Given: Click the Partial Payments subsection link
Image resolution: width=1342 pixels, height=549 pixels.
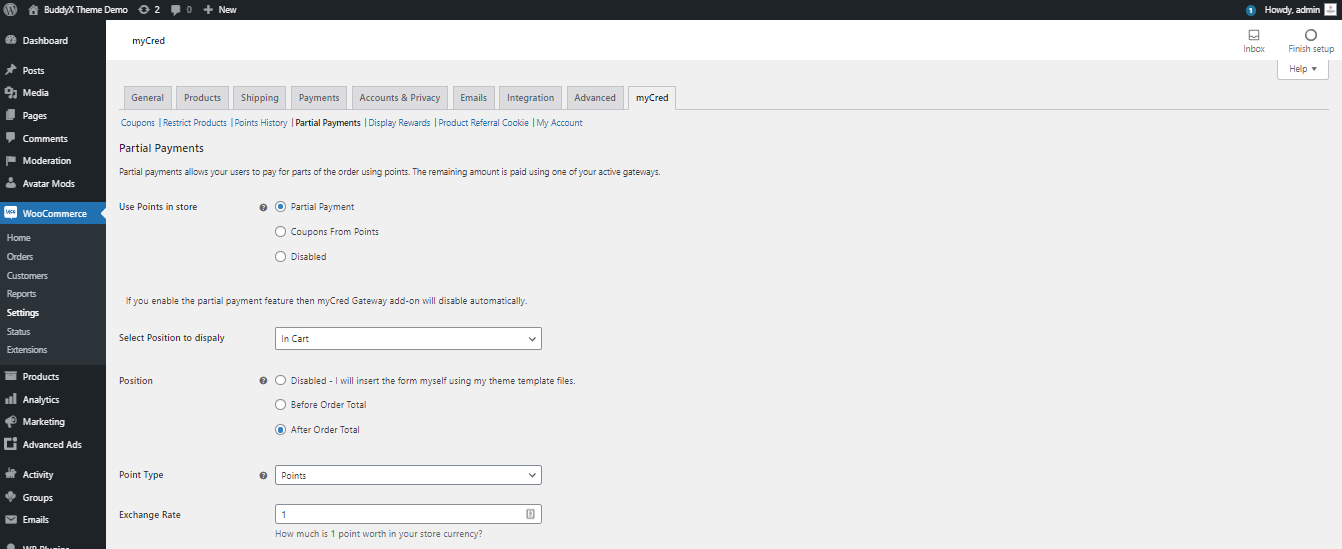Looking at the screenshot, I should pyautogui.click(x=328, y=123).
